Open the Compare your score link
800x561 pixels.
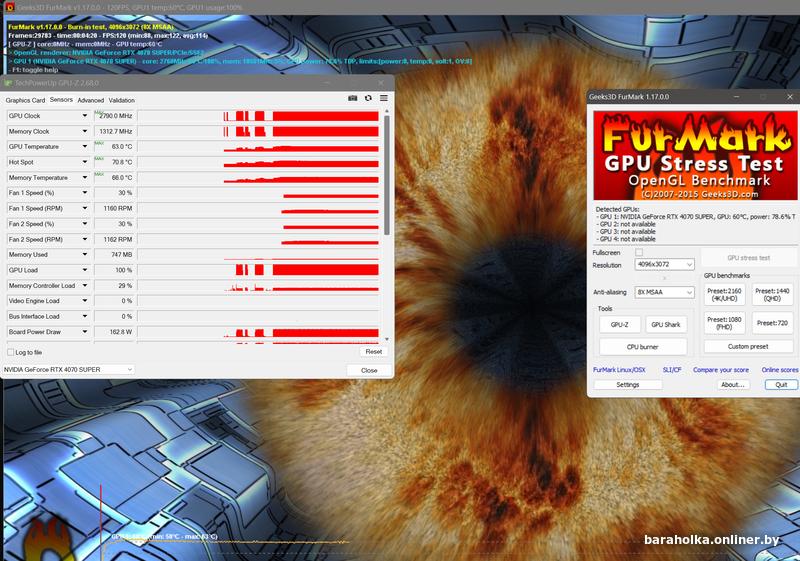pos(720,370)
